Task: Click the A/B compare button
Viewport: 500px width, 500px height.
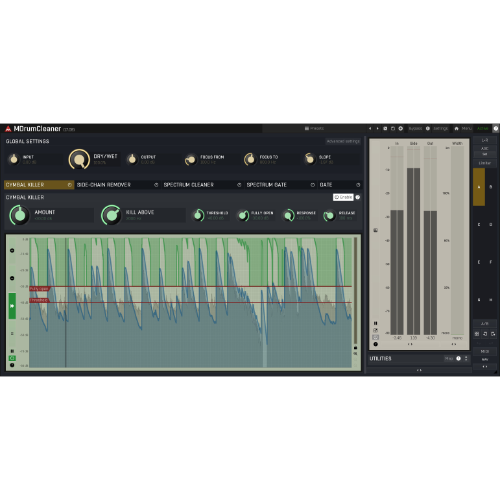Action: coord(485,324)
